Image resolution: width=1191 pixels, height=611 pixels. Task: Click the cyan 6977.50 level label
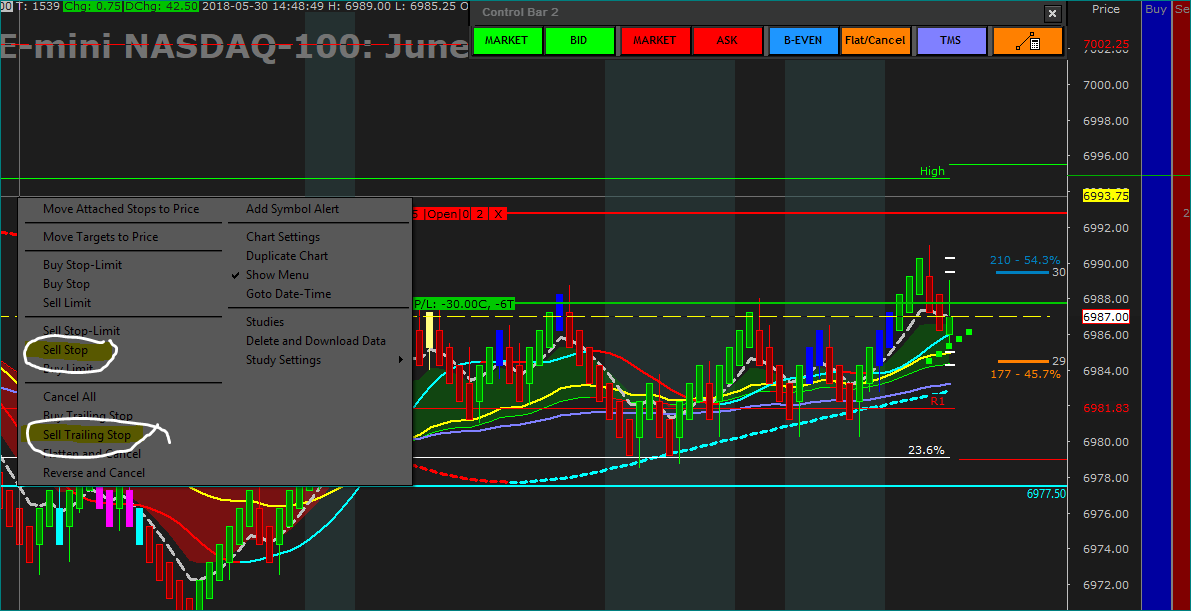(1046, 494)
